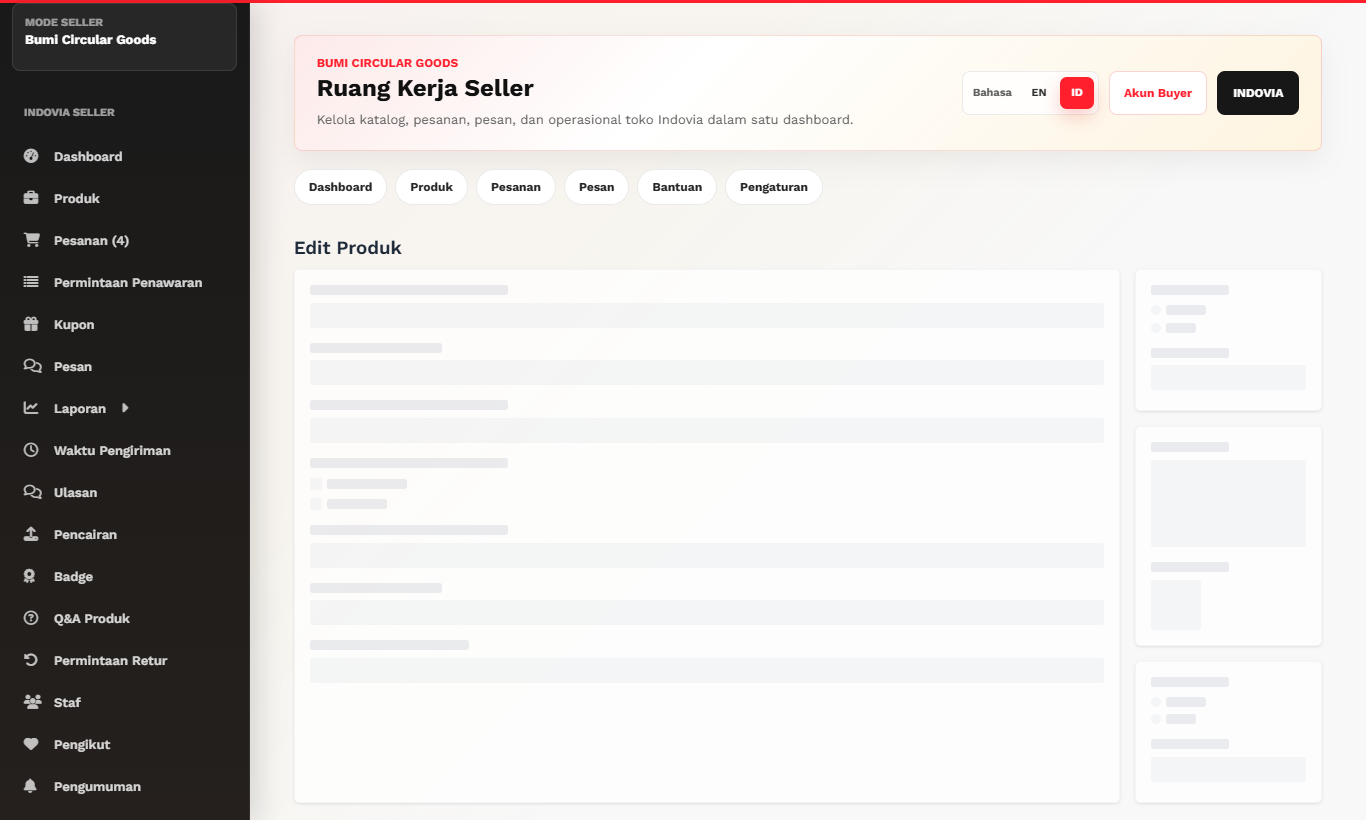Click the gift icon next to Kupon

[x=31, y=324]
